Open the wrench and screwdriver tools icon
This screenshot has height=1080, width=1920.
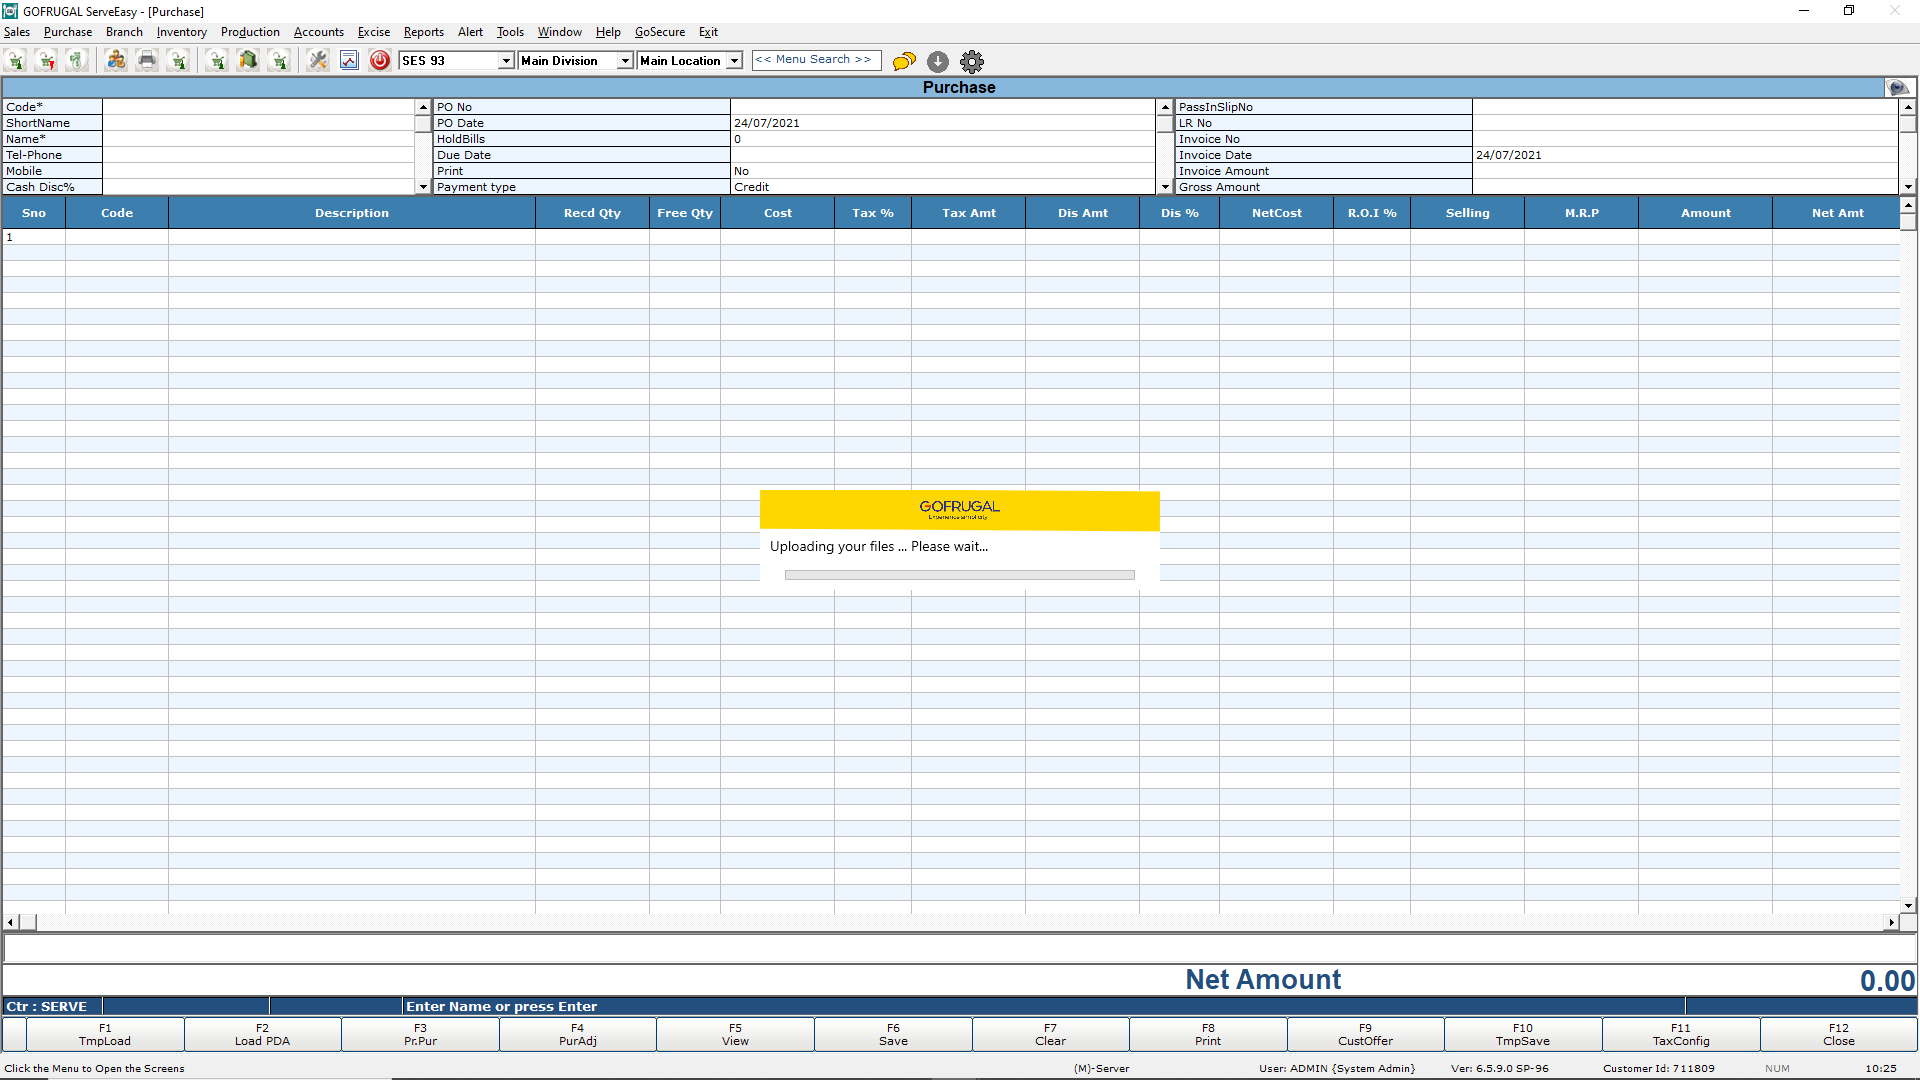click(318, 61)
